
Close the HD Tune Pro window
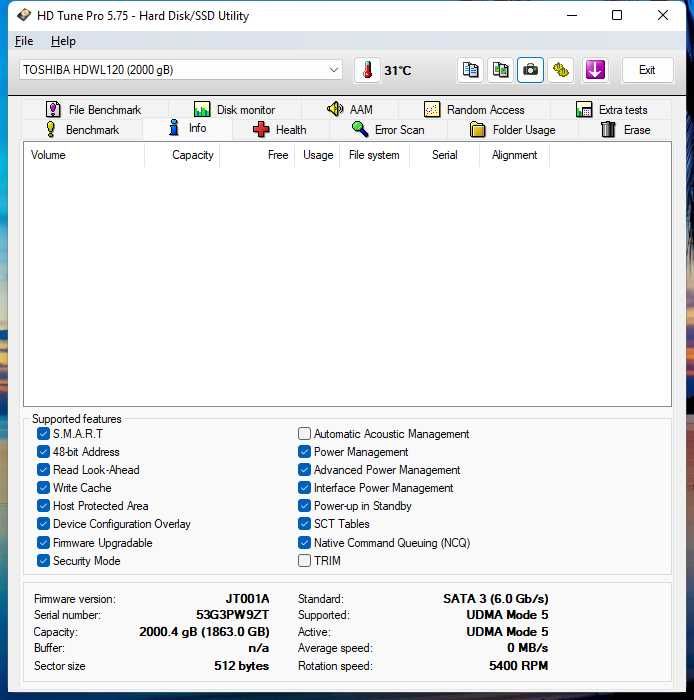[x=663, y=16]
